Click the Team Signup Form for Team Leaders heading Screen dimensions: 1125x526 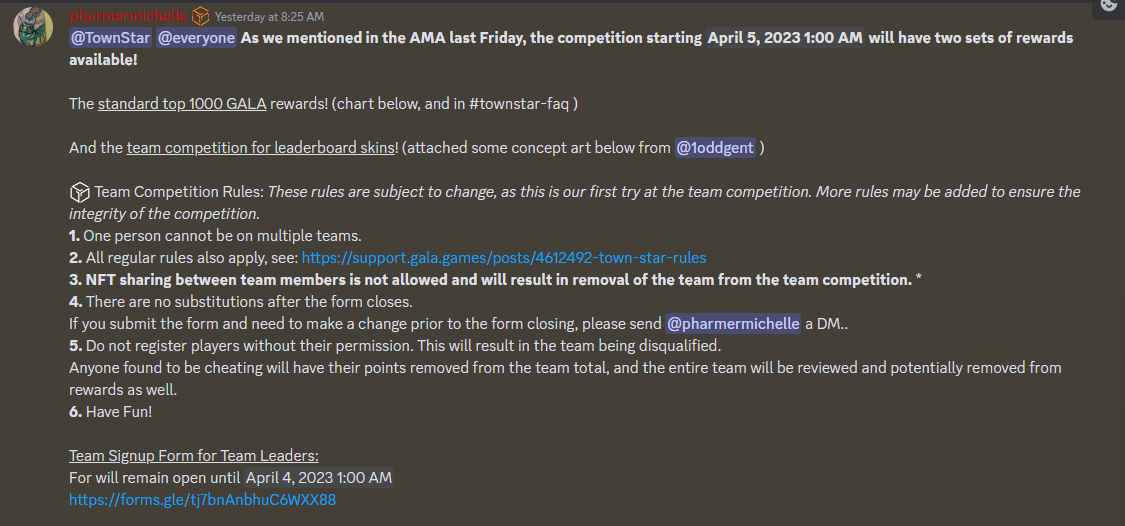[x=194, y=456]
